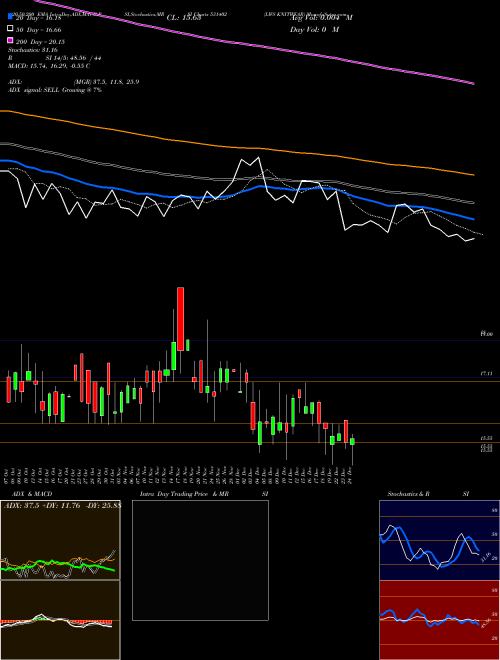500x660 pixels.
Task: Select the '200 Day - 20.15' legend text
Action: [40, 42]
